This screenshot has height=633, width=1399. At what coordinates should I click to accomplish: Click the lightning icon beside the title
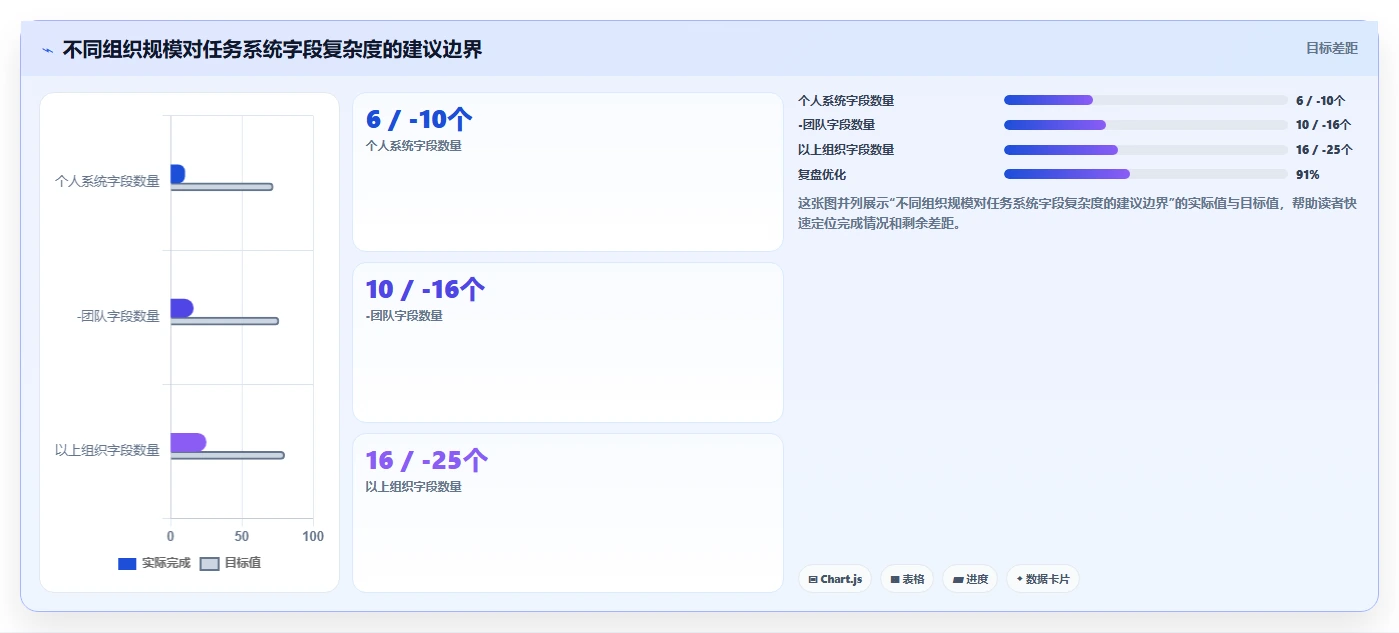[x=47, y=50]
